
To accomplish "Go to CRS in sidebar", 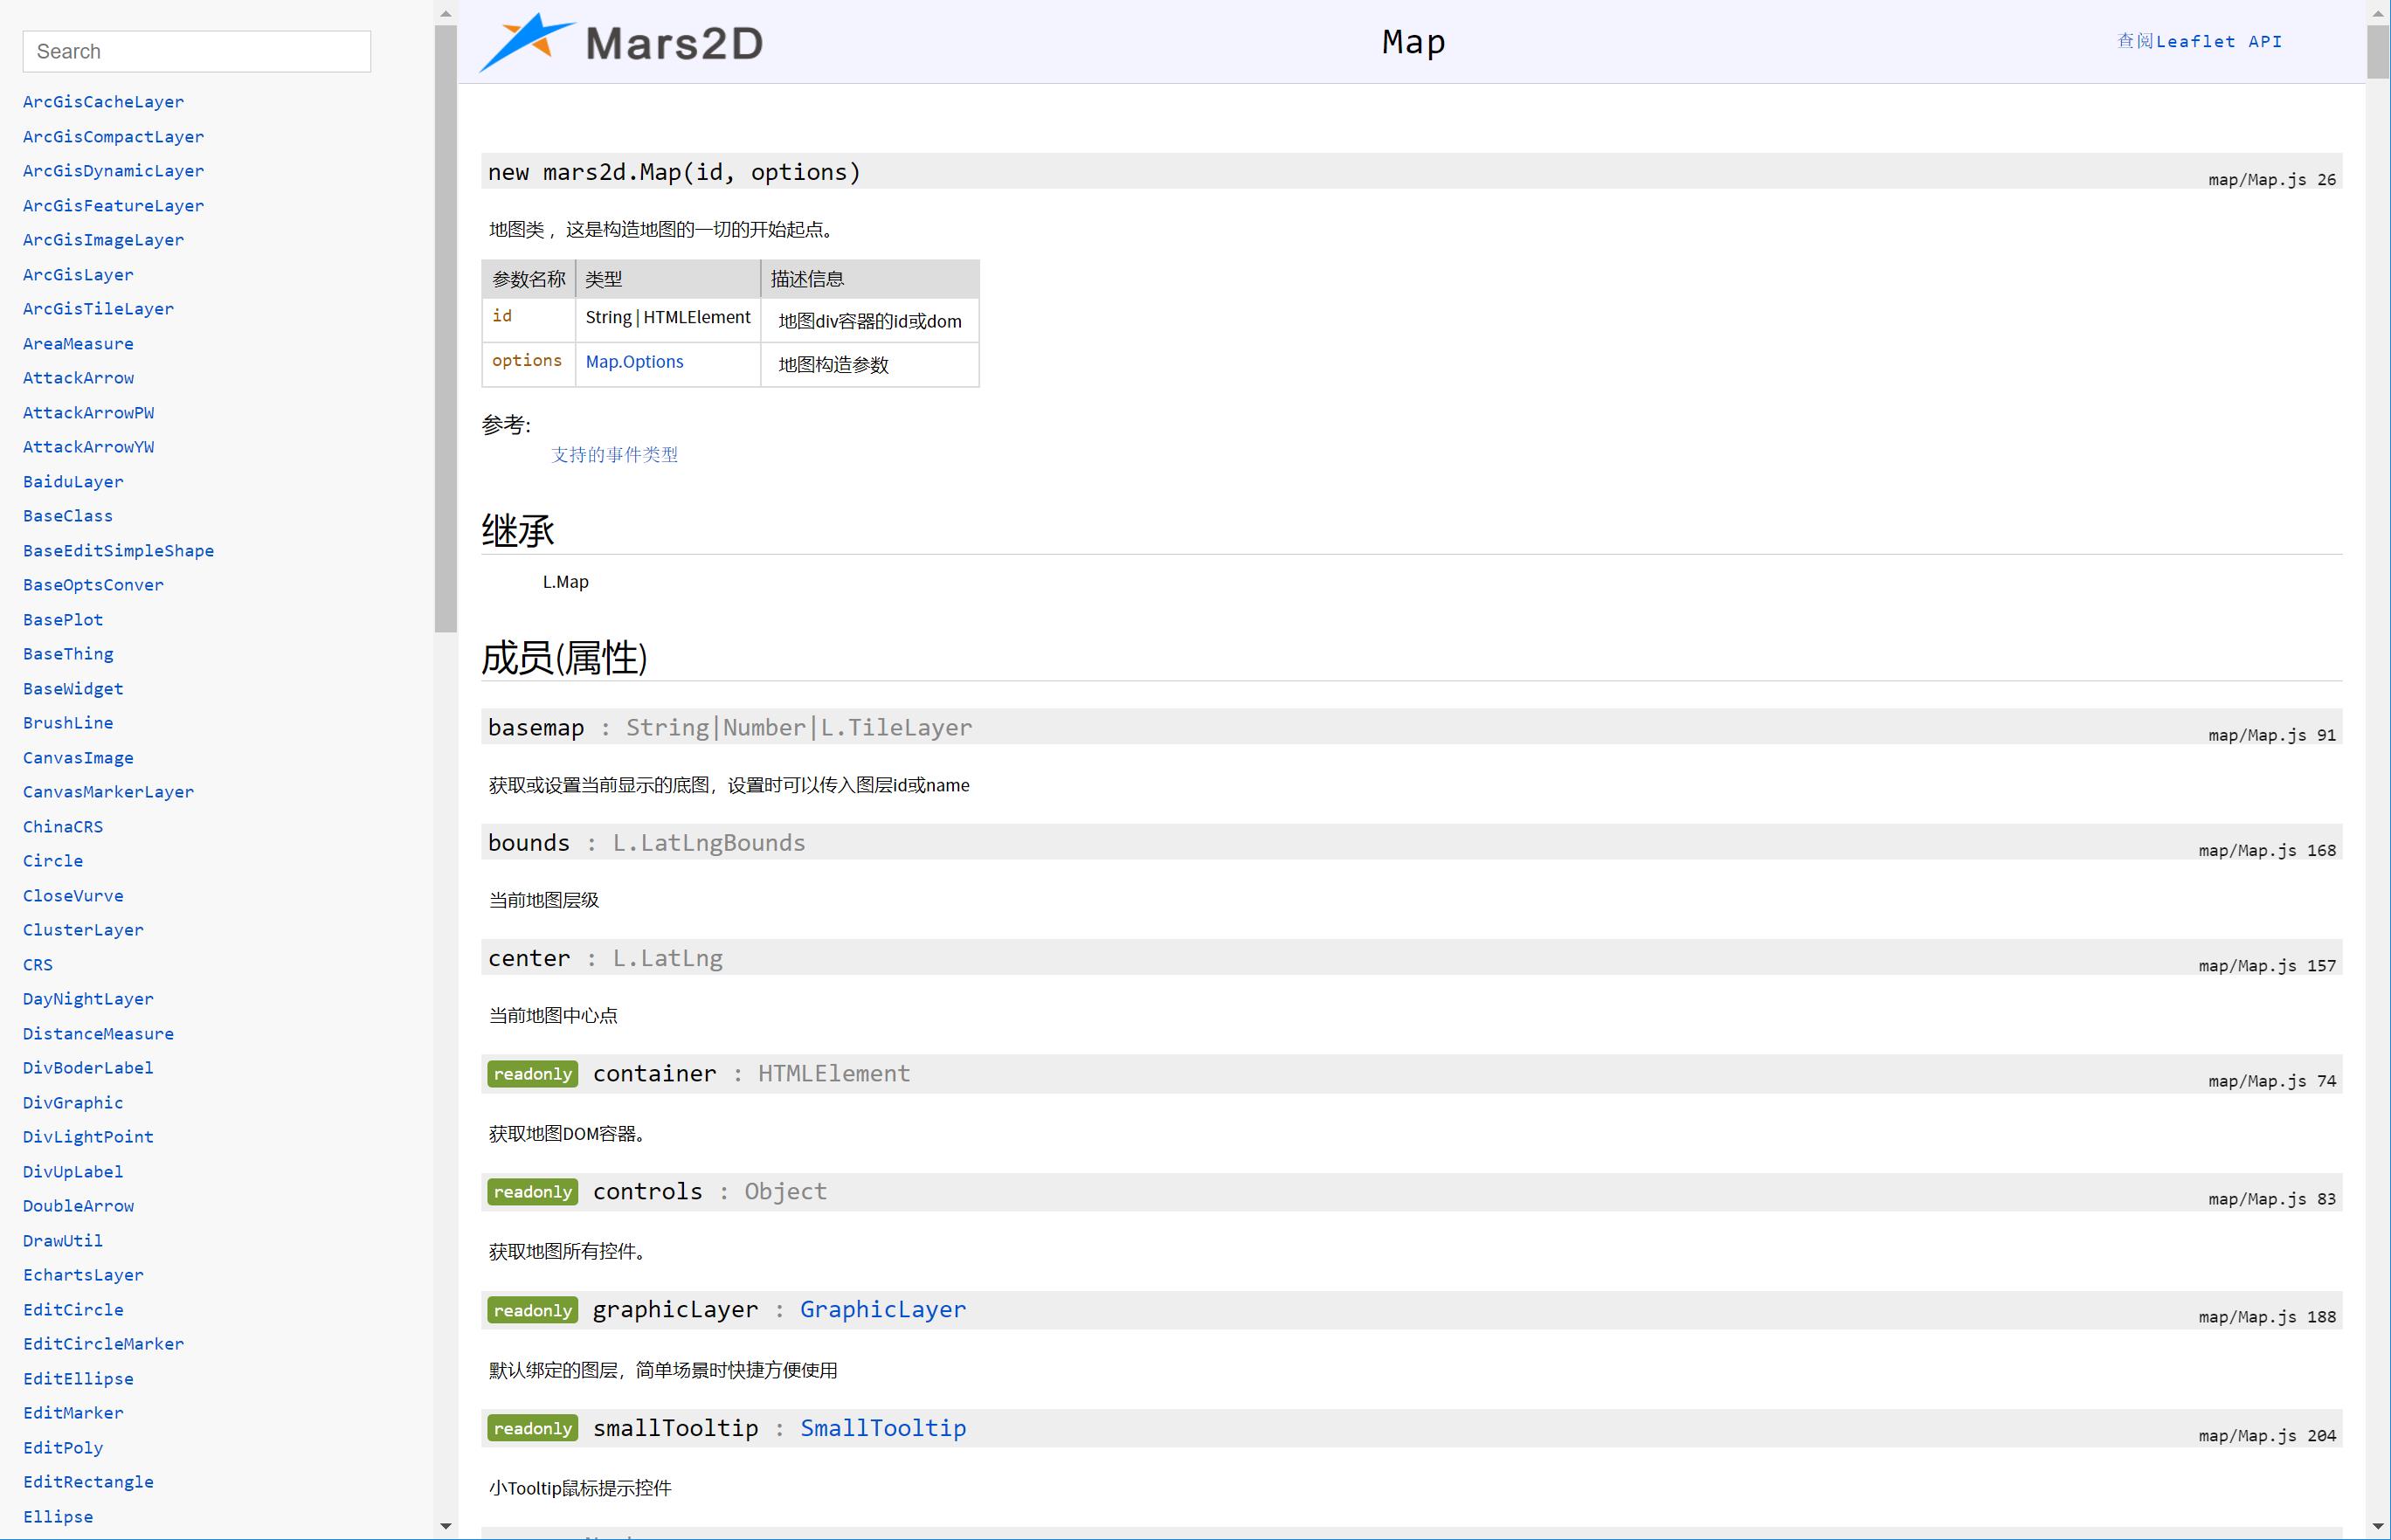I will [x=38, y=964].
